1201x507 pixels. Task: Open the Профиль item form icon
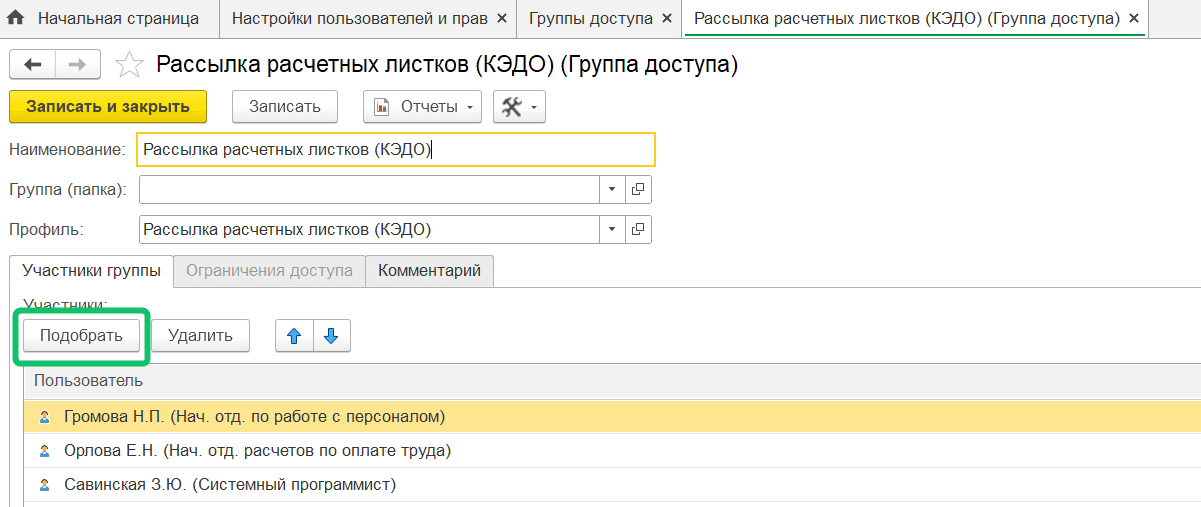tap(638, 229)
